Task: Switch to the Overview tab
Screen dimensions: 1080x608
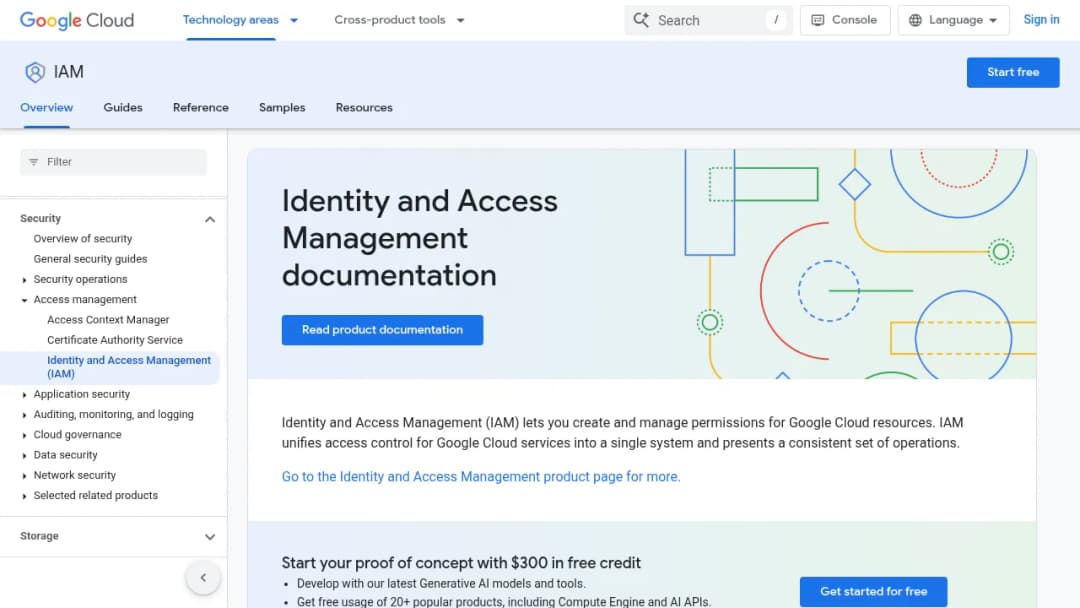Action: point(47,107)
